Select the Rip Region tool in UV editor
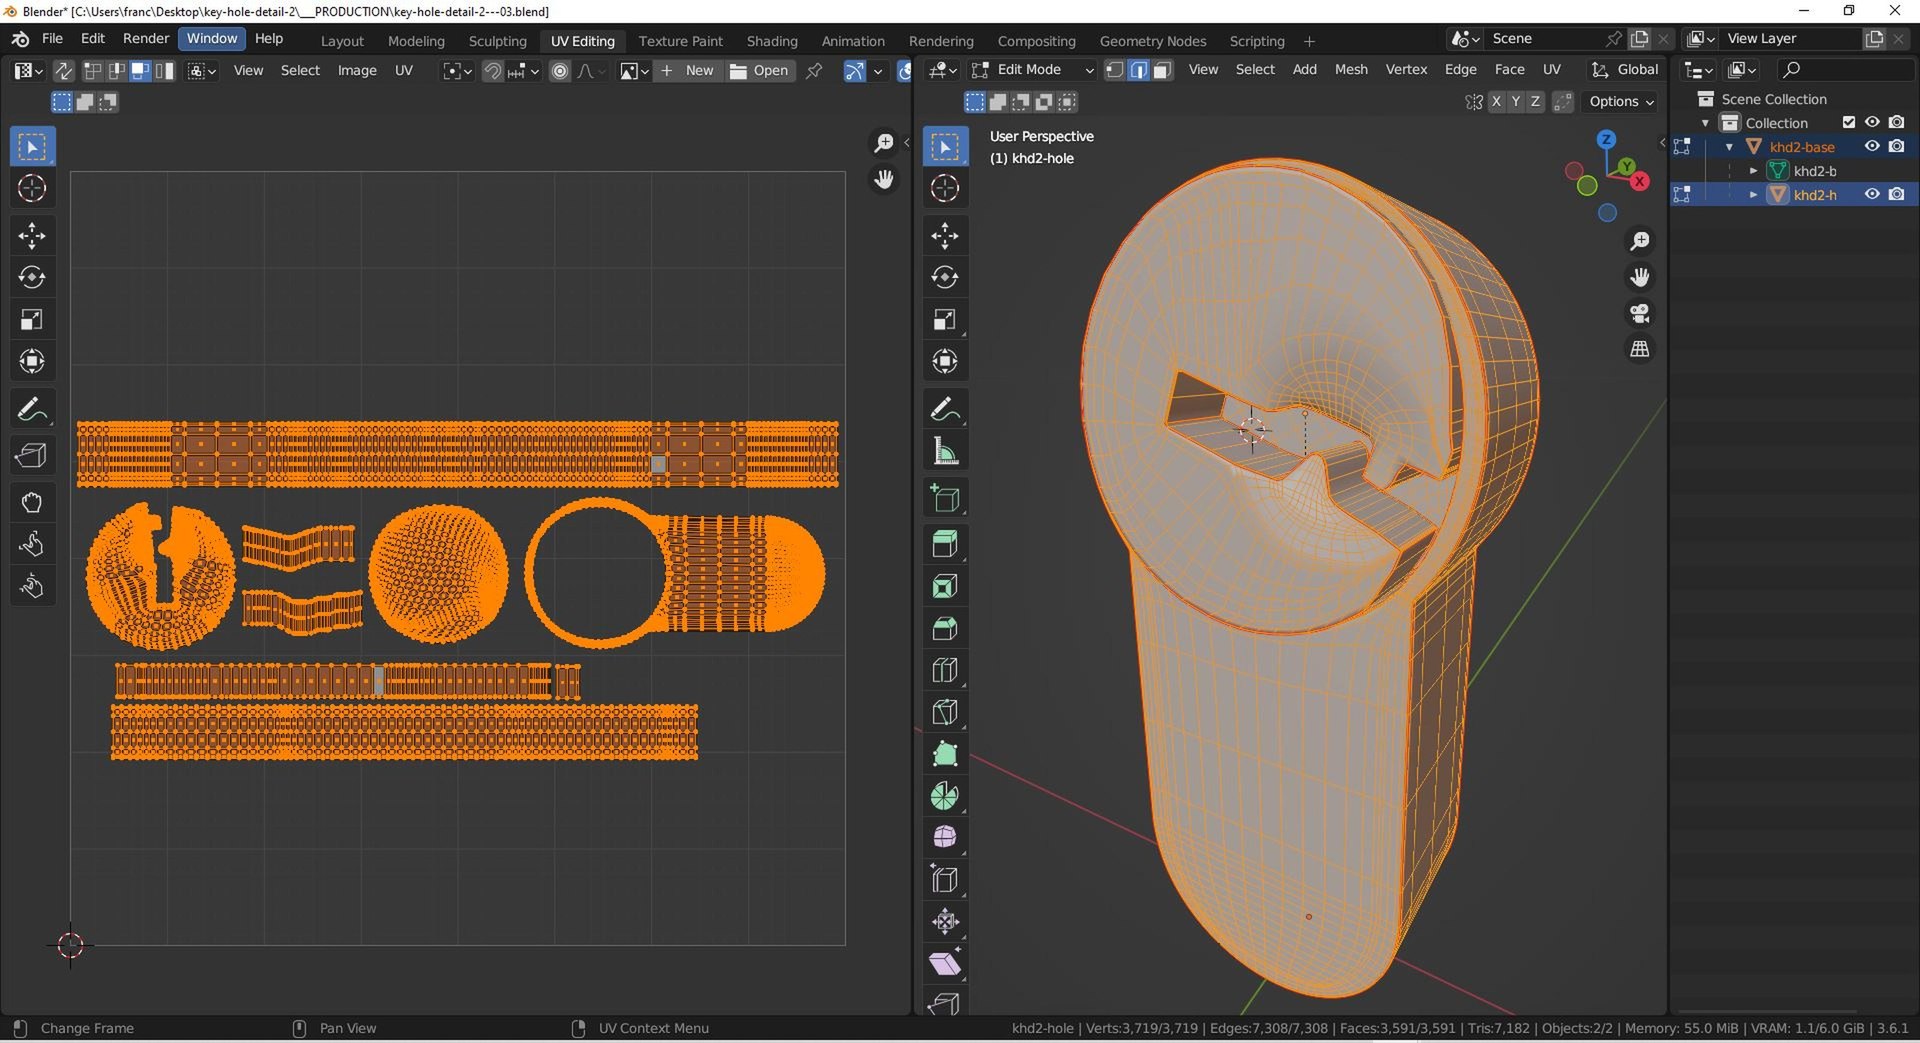Viewport: 1920px width, 1043px height. point(32,456)
